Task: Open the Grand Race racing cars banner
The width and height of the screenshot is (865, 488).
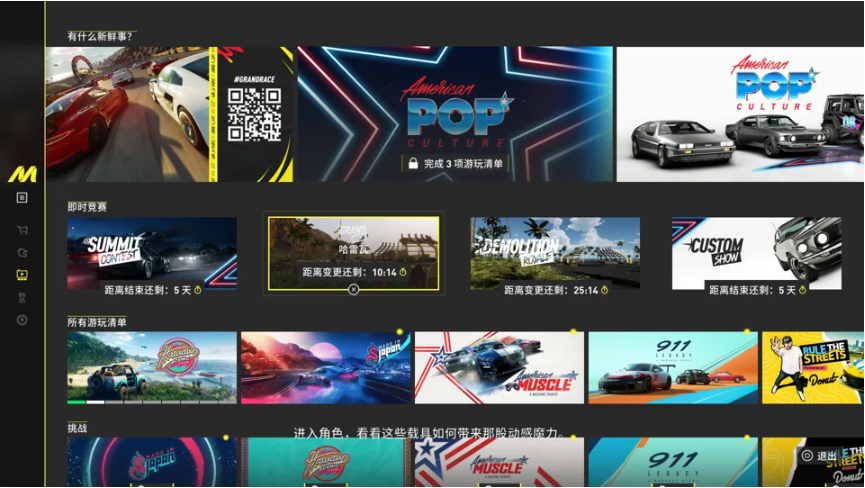Action: (169, 114)
